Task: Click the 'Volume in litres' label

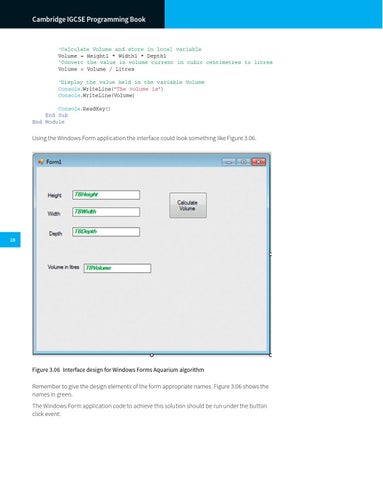Action: 63,267
